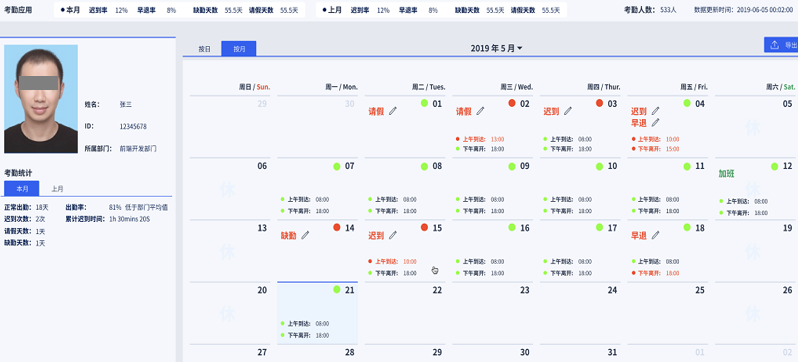
Task: Click the edit pencil beside 请假 on May 02
Action: point(480,111)
